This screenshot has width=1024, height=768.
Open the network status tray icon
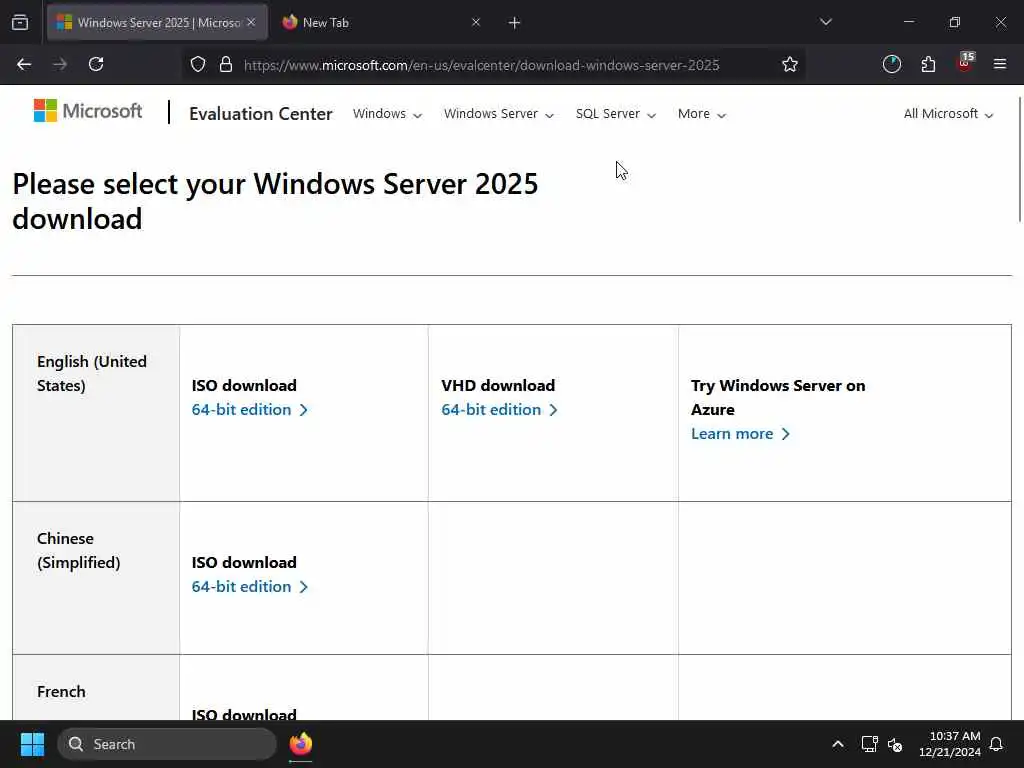(x=869, y=744)
